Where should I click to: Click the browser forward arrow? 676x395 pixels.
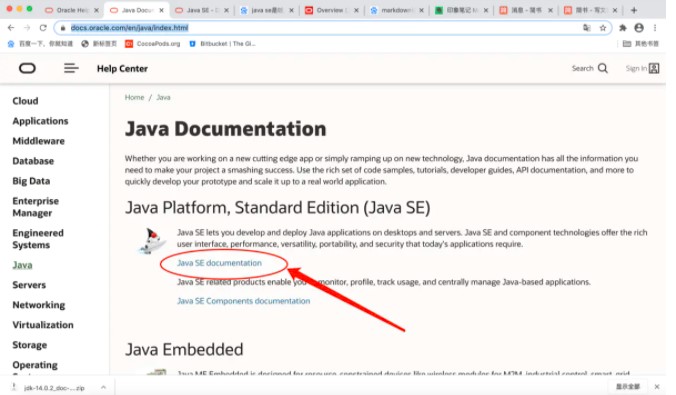pyautogui.click(x=27, y=28)
